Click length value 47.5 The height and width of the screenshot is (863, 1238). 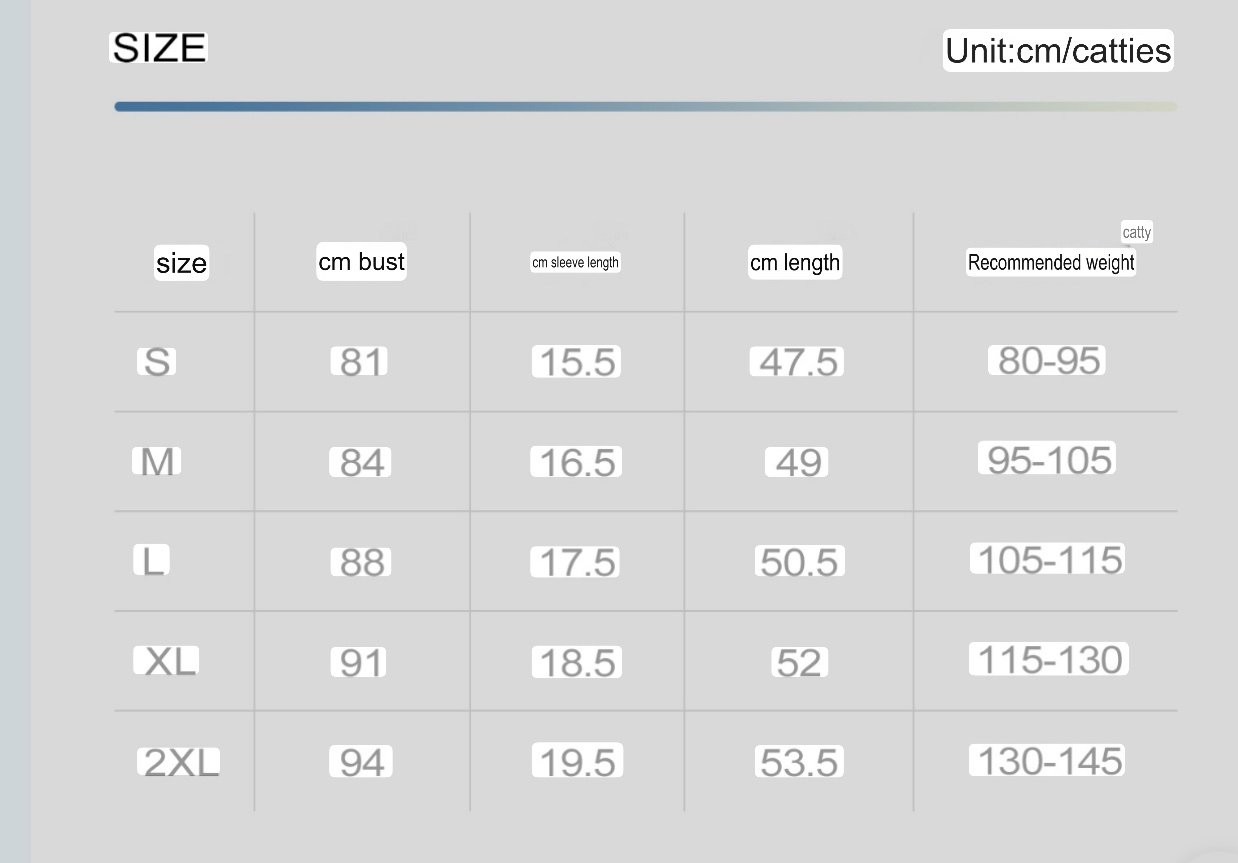[x=797, y=361]
